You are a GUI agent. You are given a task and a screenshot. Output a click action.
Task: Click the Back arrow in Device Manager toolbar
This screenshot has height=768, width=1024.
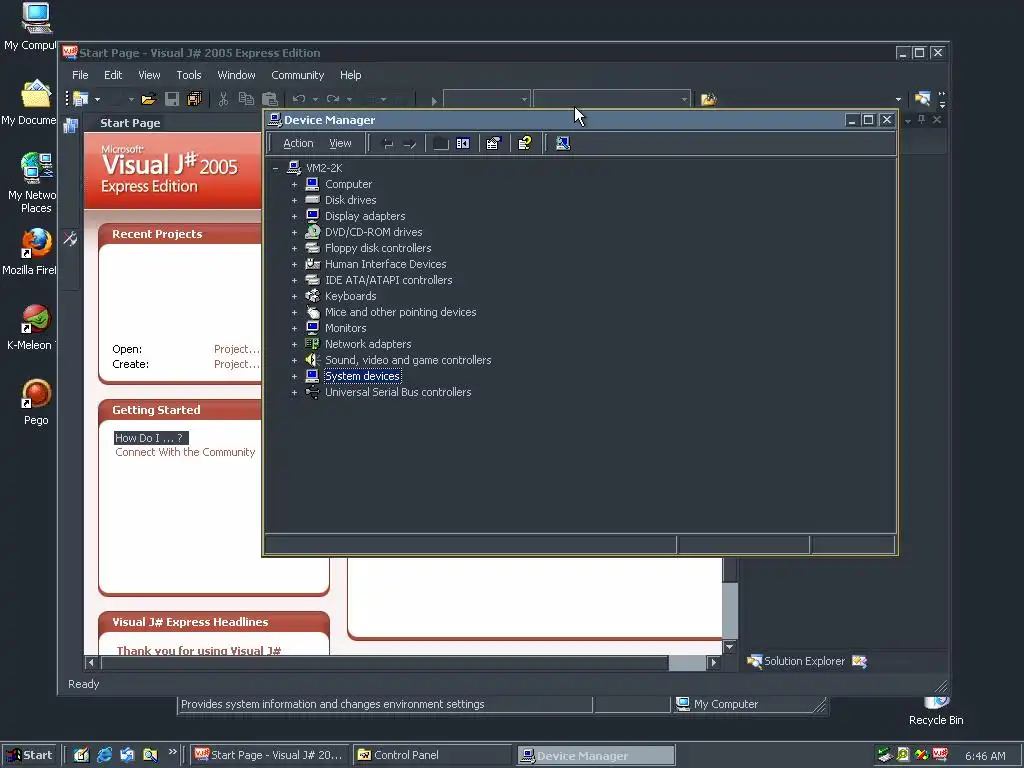click(387, 144)
